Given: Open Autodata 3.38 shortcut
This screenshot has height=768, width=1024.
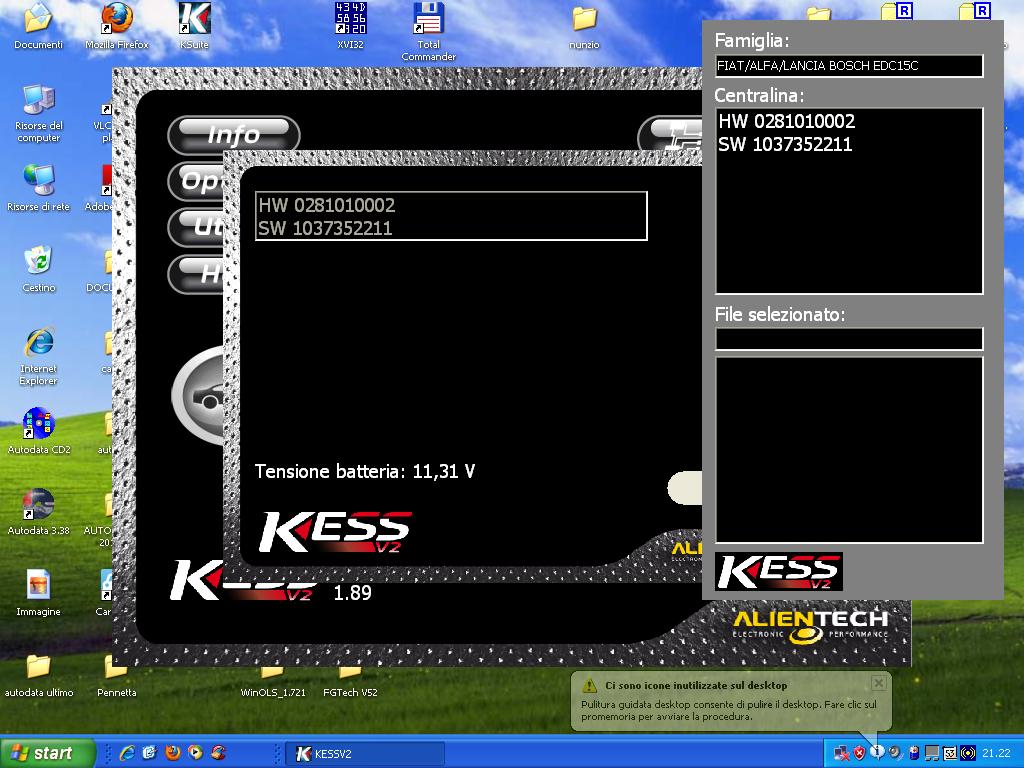Looking at the screenshot, I should tap(39, 511).
